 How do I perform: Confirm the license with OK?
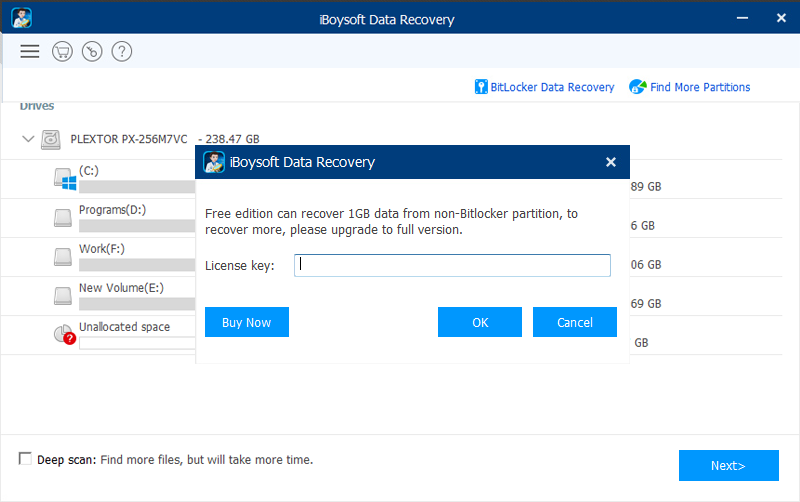[x=480, y=322]
